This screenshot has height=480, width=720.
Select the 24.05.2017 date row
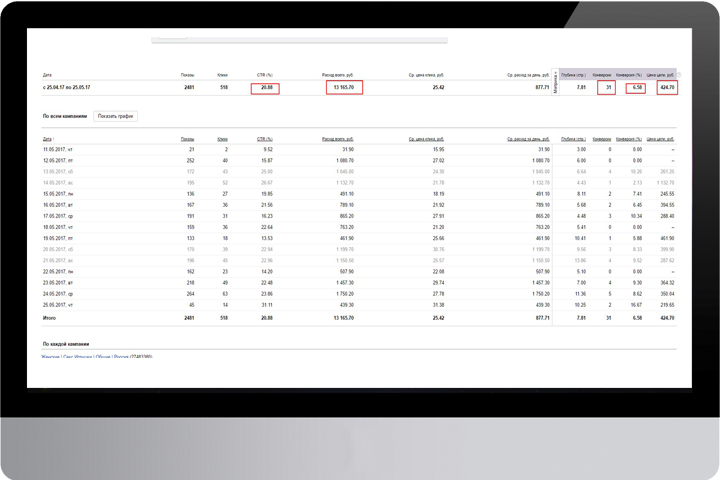[x=359, y=294]
